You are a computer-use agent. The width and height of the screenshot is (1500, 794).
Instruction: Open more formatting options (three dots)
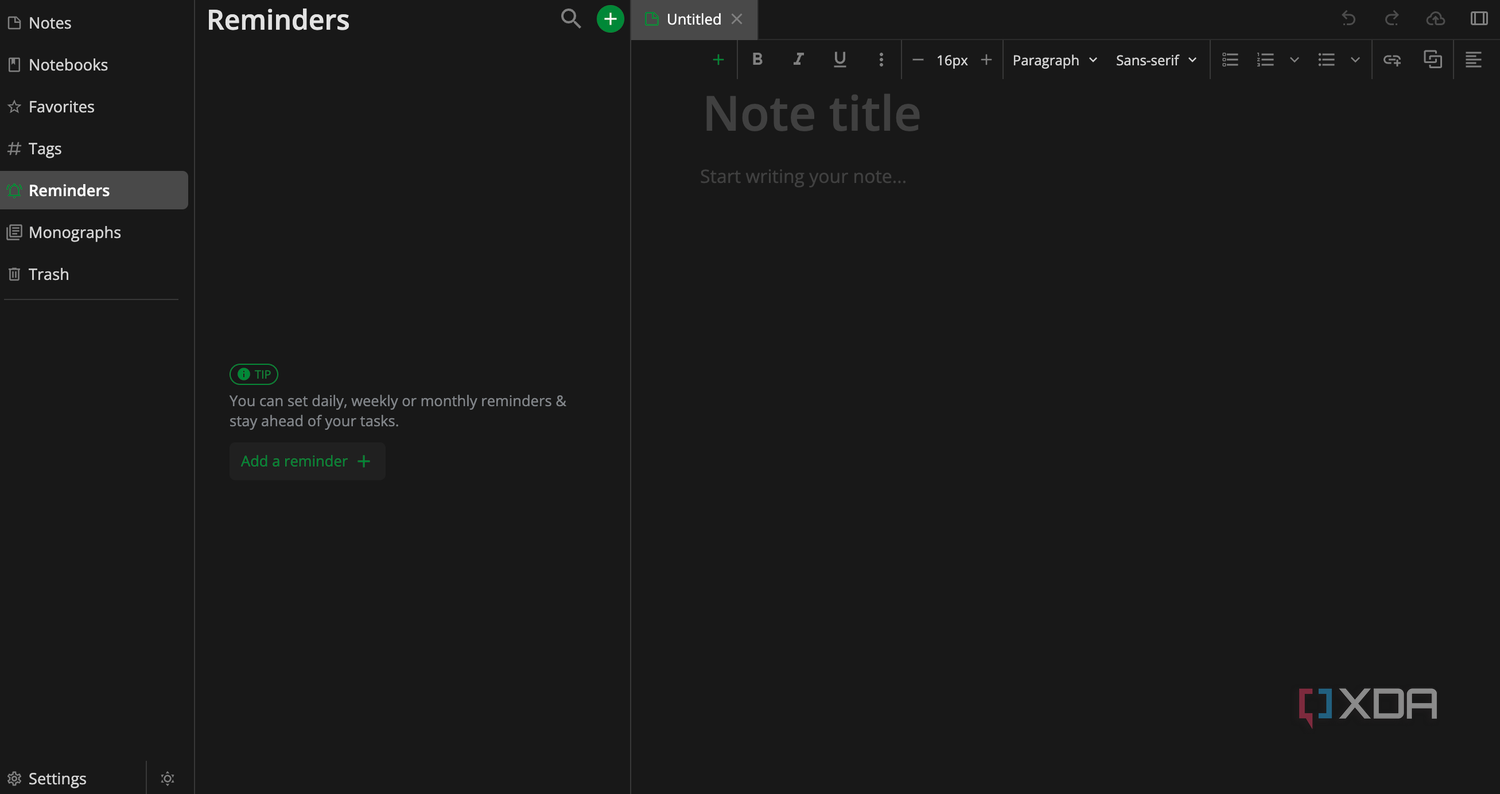coord(881,60)
